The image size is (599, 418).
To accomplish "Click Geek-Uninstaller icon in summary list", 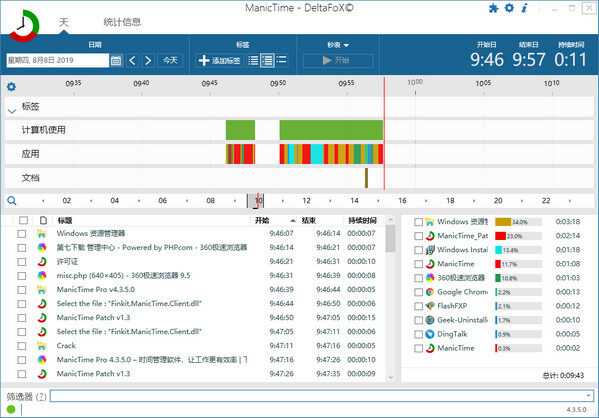I will click(x=430, y=320).
